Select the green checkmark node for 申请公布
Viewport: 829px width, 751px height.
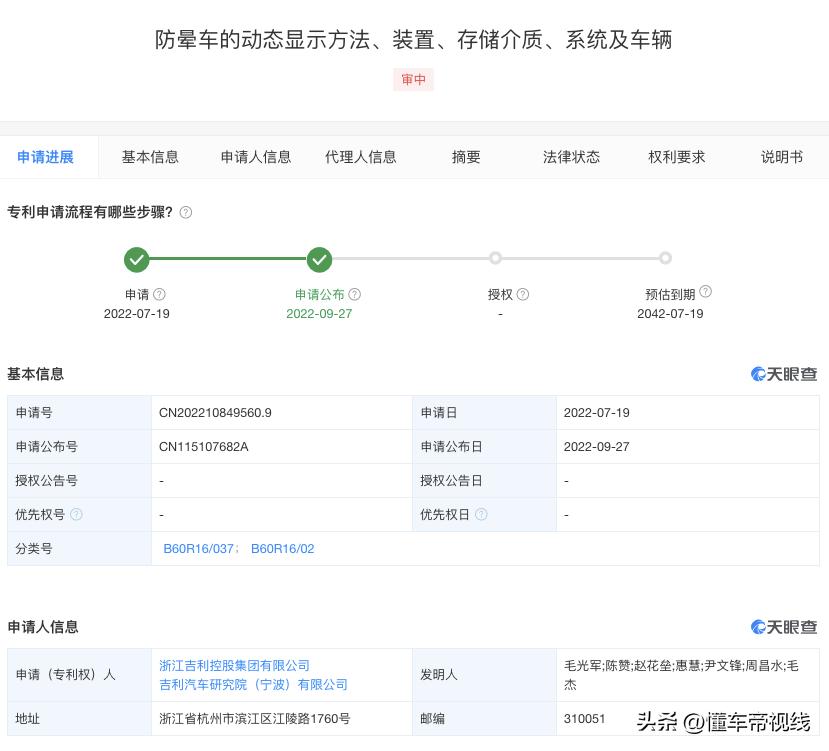coord(320,259)
